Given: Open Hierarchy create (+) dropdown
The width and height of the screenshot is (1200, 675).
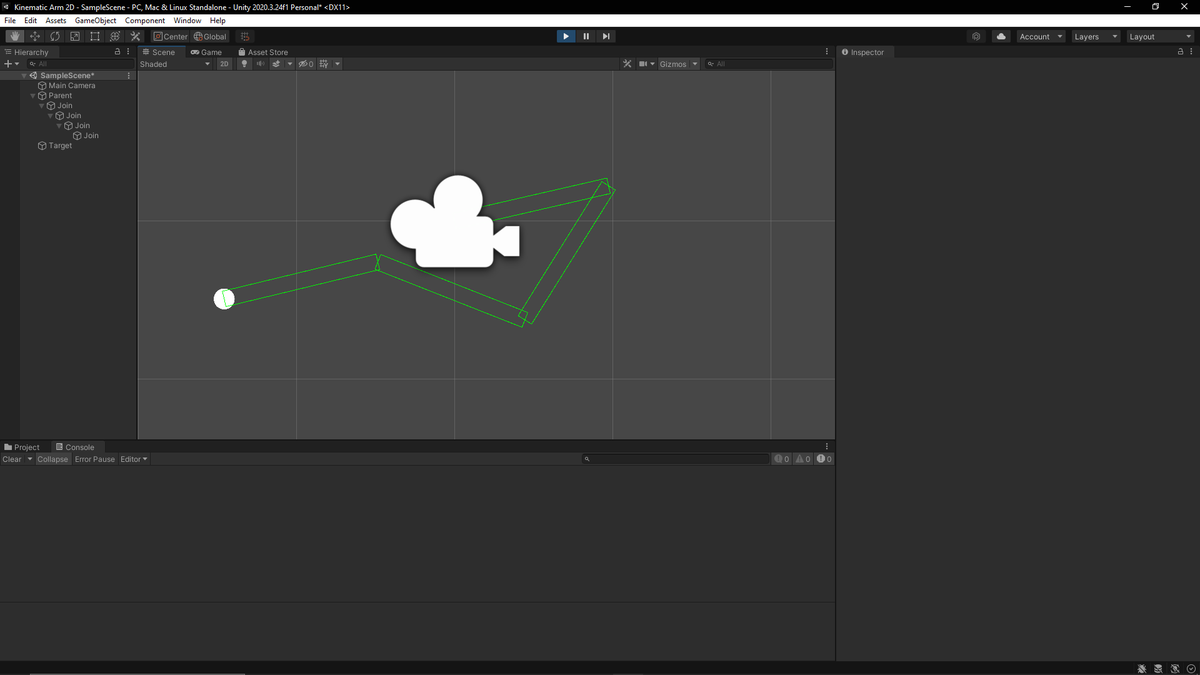Looking at the screenshot, I should coord(12,64).
